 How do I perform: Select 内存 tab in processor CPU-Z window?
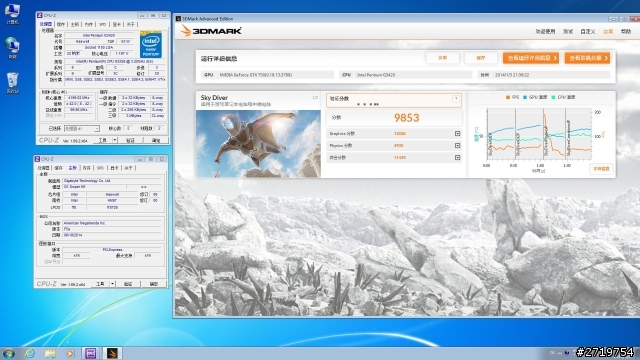click(x=89, y=24)
